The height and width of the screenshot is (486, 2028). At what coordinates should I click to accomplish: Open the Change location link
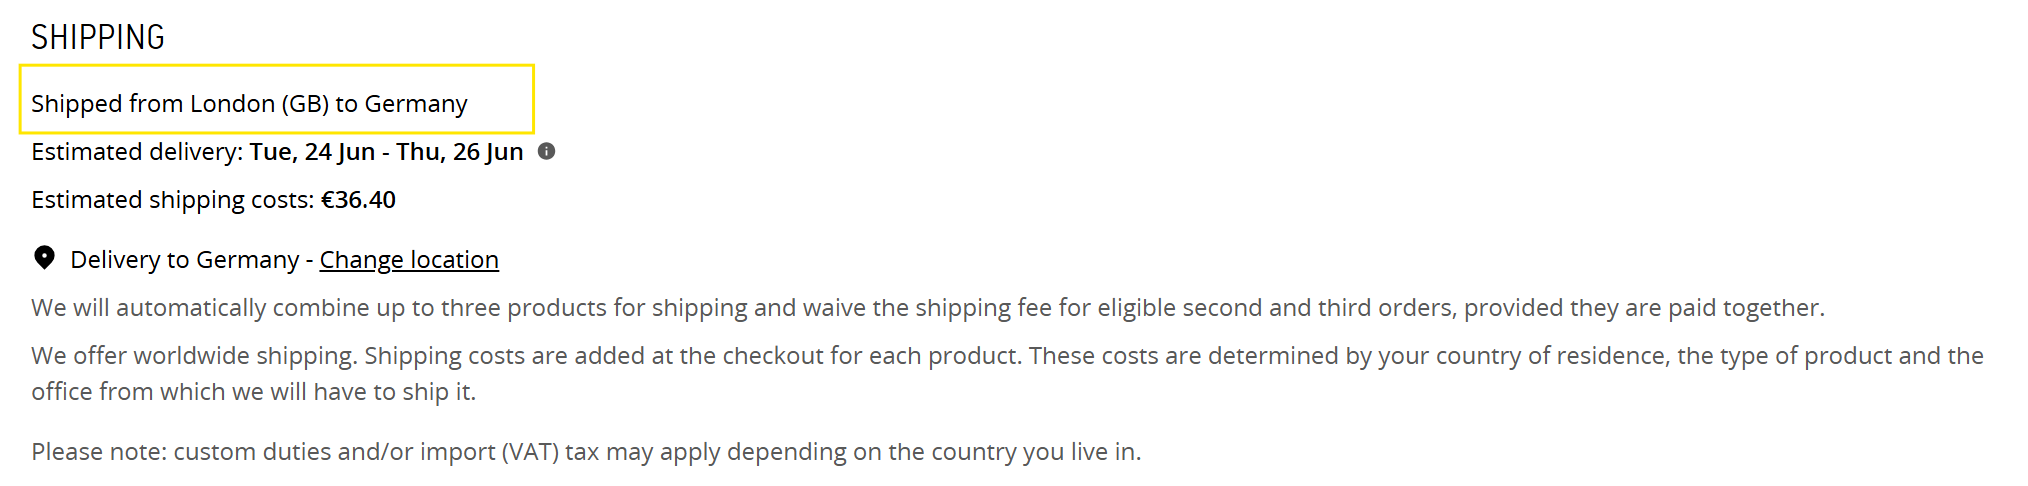pyautogui.click(x=409, y=260)
